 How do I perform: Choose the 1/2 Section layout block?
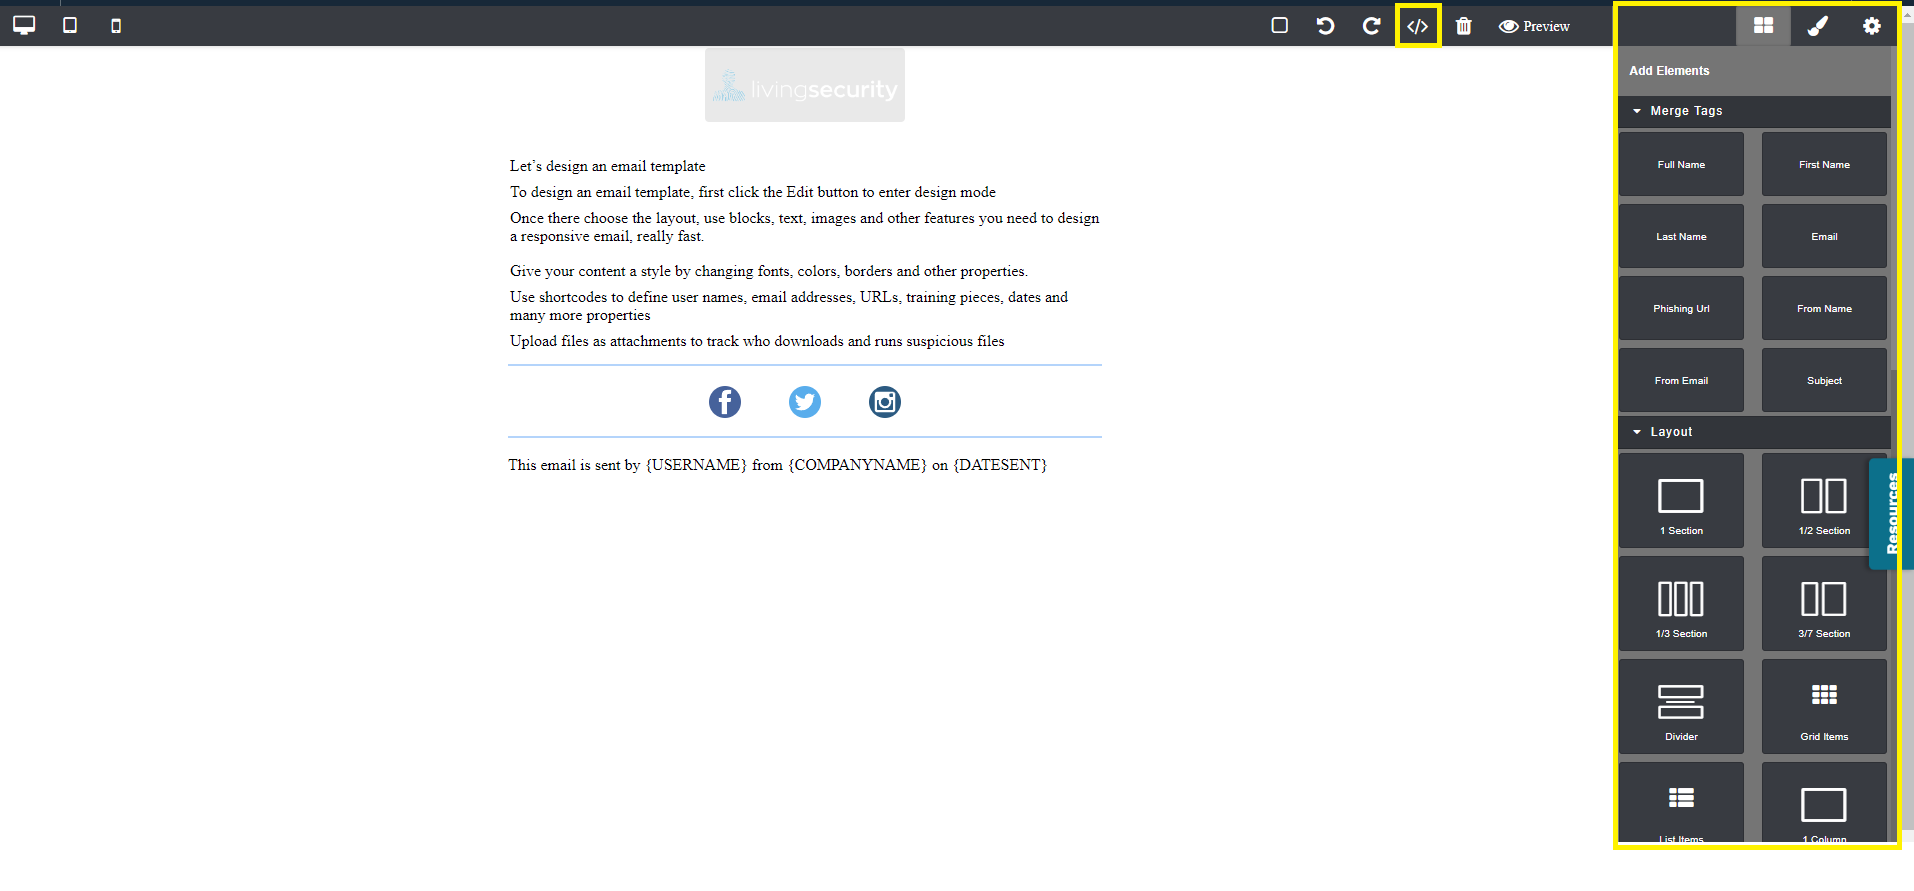click(x=1824, y=501)
